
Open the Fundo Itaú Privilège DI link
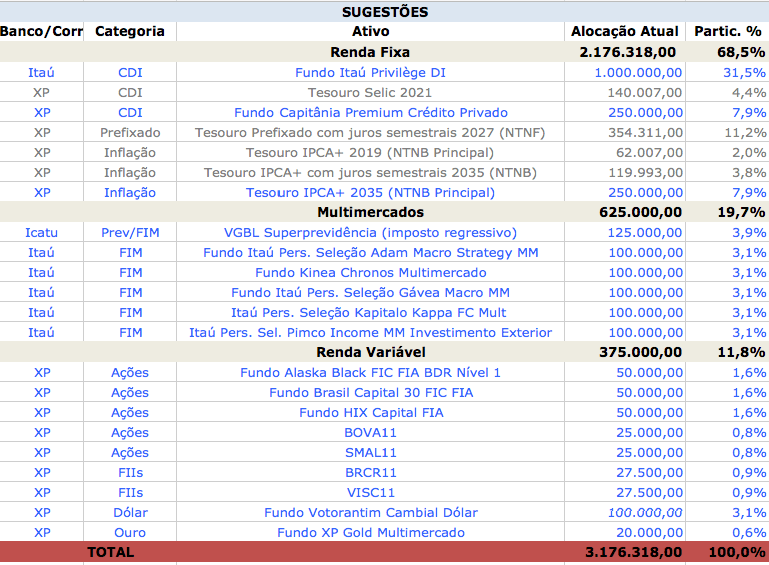370,72
